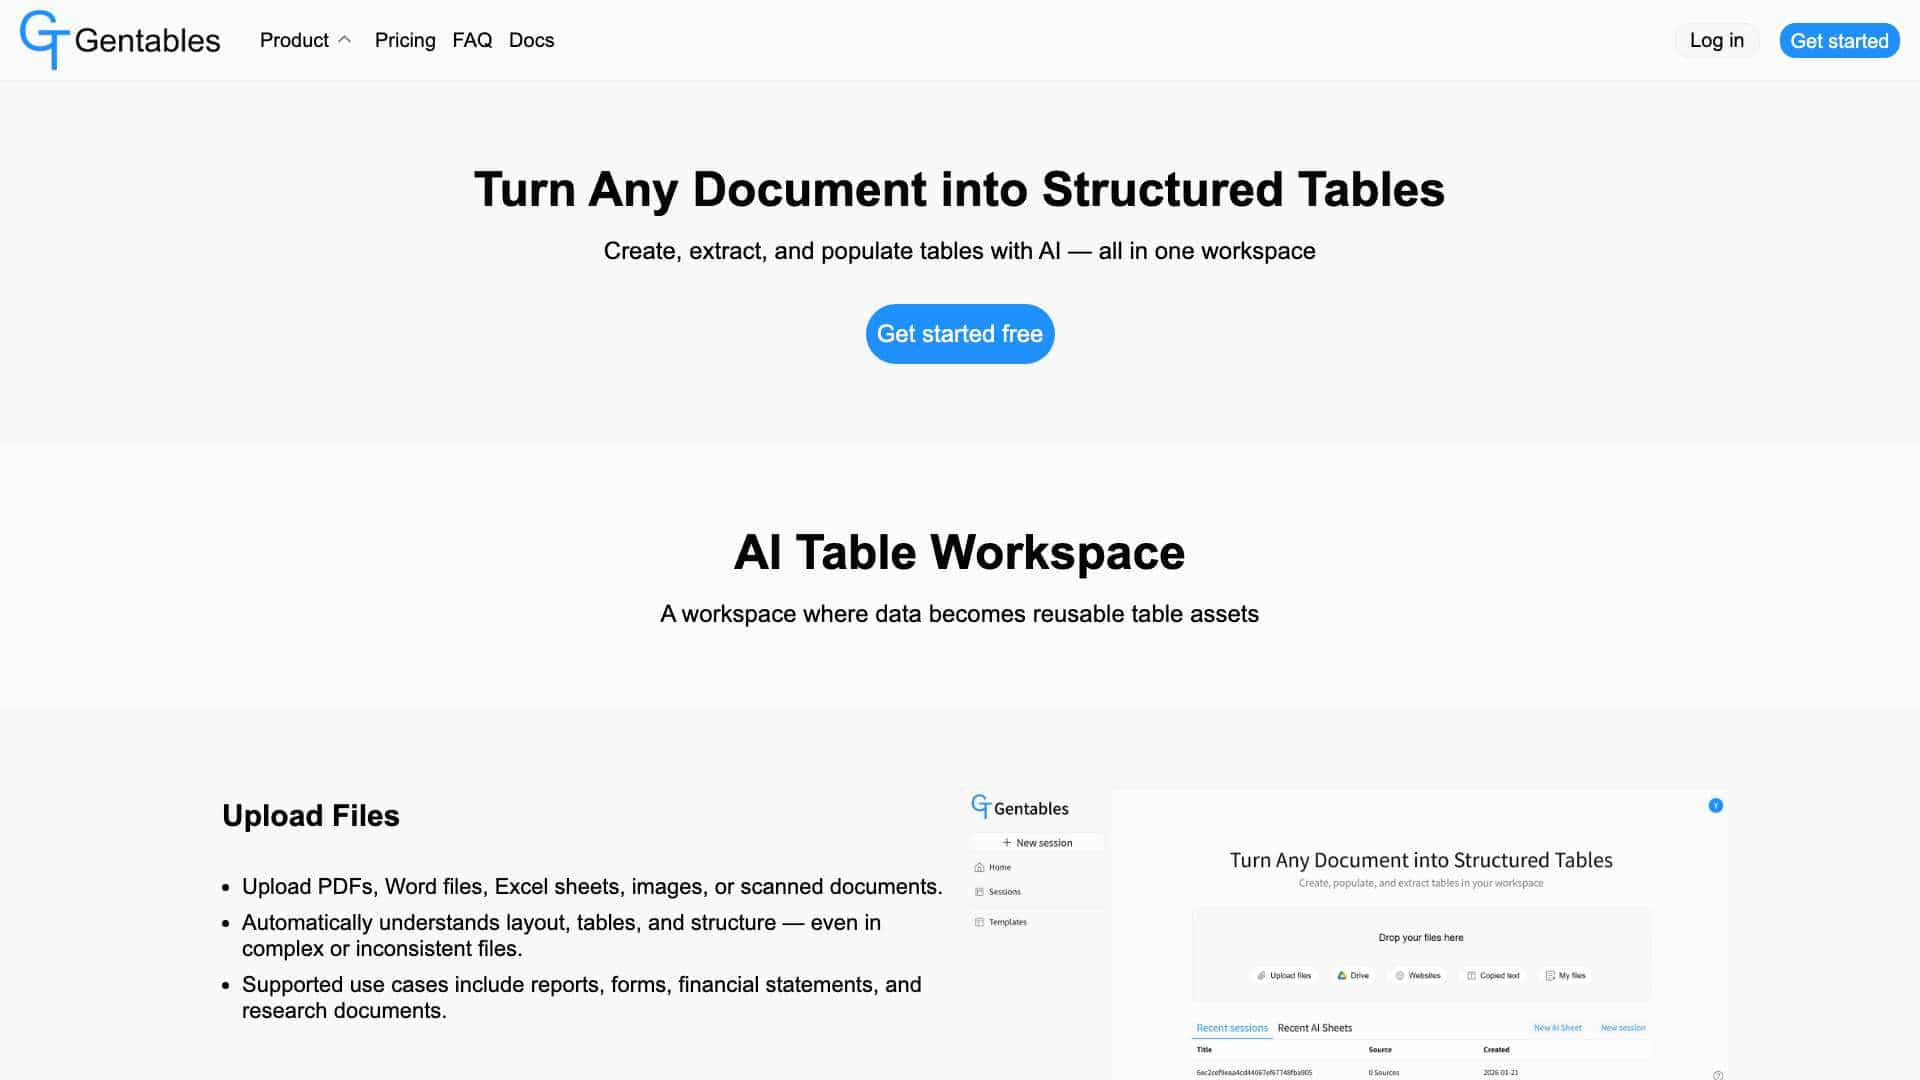Viewport: 1920px width, 1080px height.
Task: Click the Created column header in the preview table
Action: coord(1496,1050)
